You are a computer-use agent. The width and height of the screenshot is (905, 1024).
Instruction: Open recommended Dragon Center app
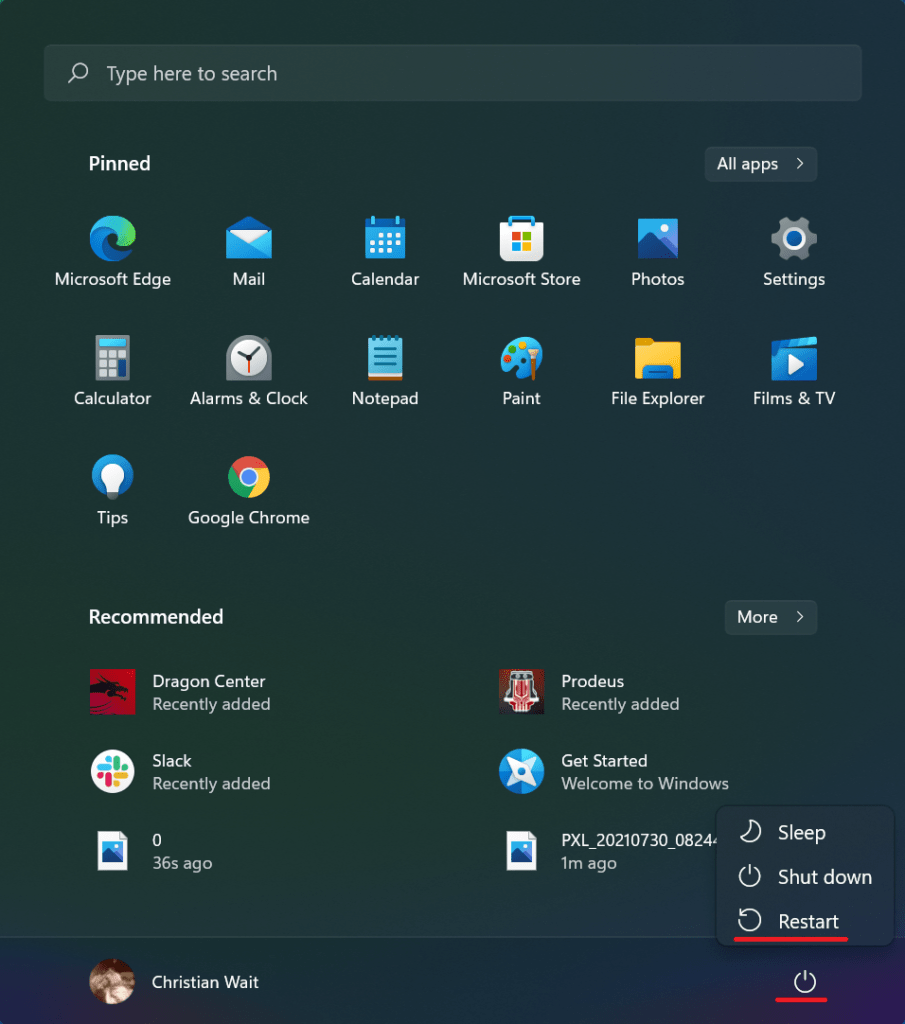point(180,692)
